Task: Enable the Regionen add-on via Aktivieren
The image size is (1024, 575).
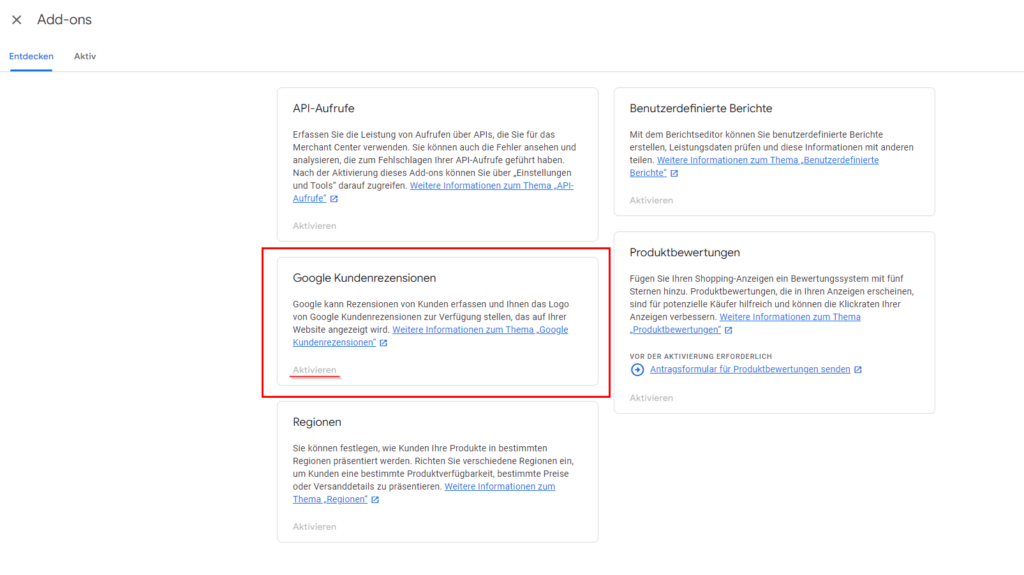Action: tap(314, 526)
